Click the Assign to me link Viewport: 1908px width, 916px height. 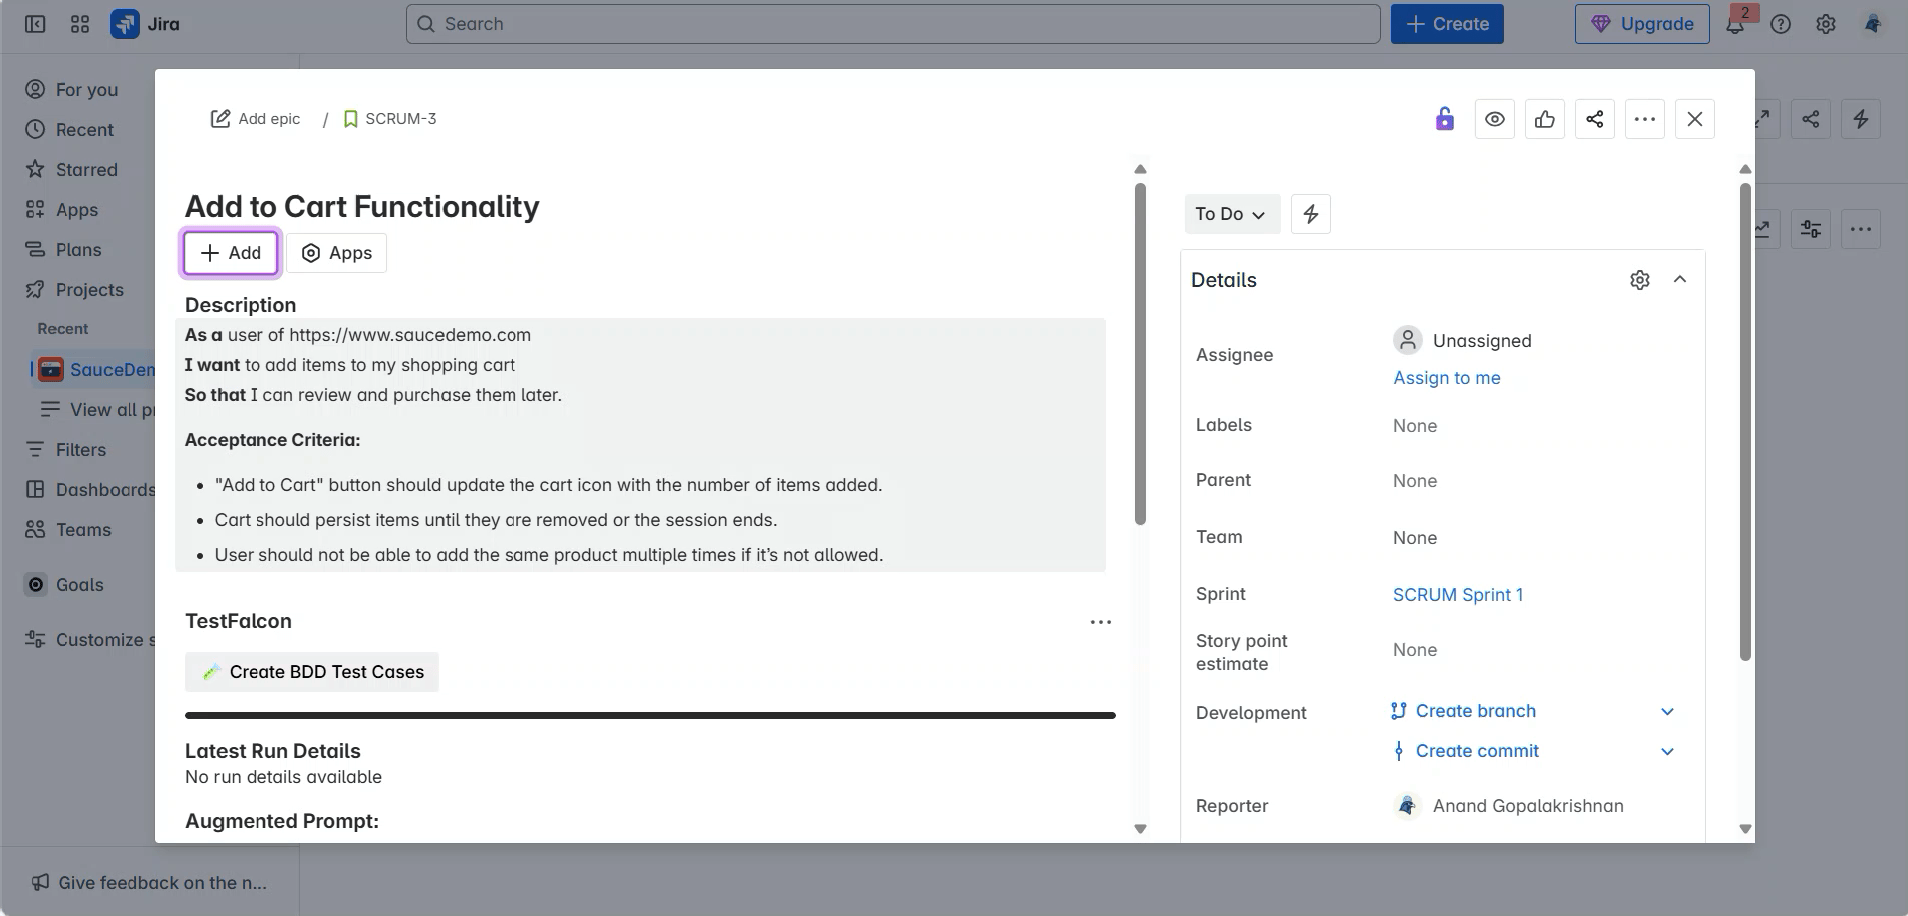(x=1446, y=378)
